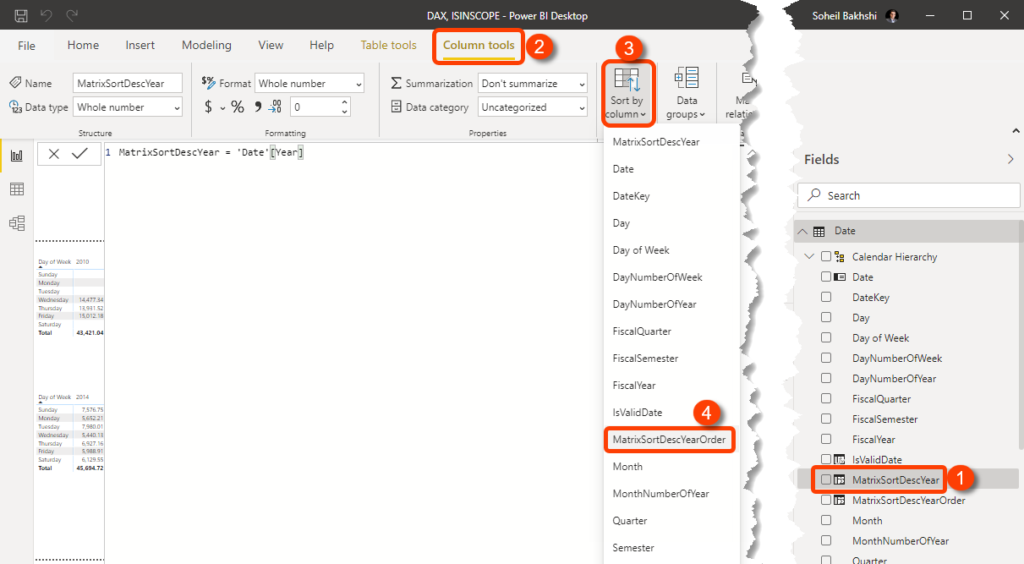Click the Undo arrow in the title bar
This screenshot has height=564, width=1024.
(46, 16)
